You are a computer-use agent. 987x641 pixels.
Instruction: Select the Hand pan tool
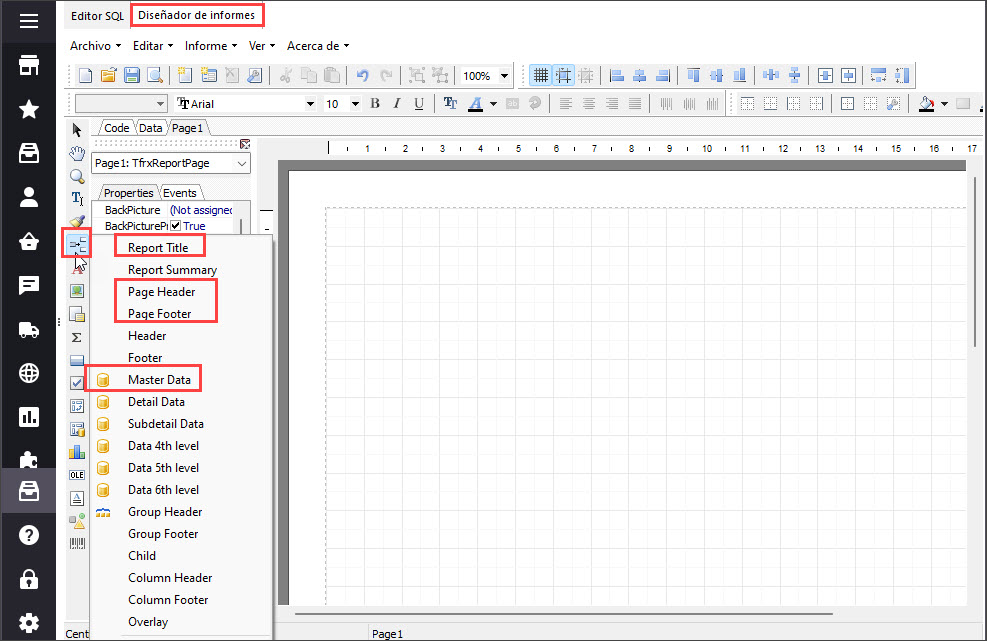(x=77, y=153)
